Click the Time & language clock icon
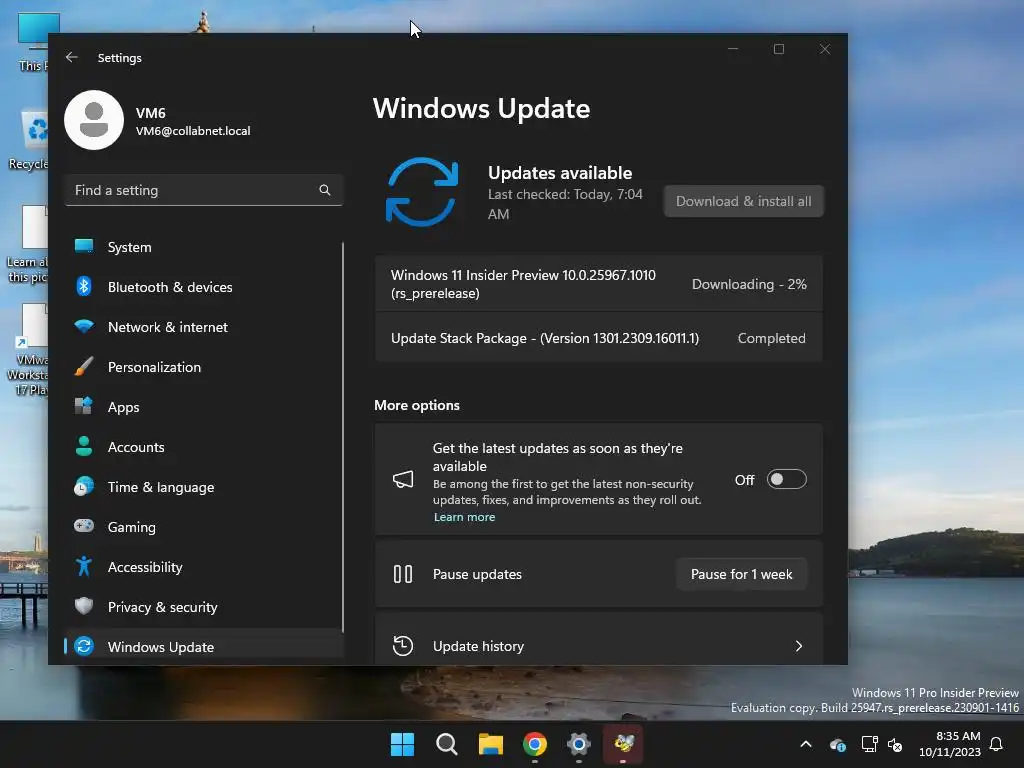1024x768 pixels. [x=84, y=487]
